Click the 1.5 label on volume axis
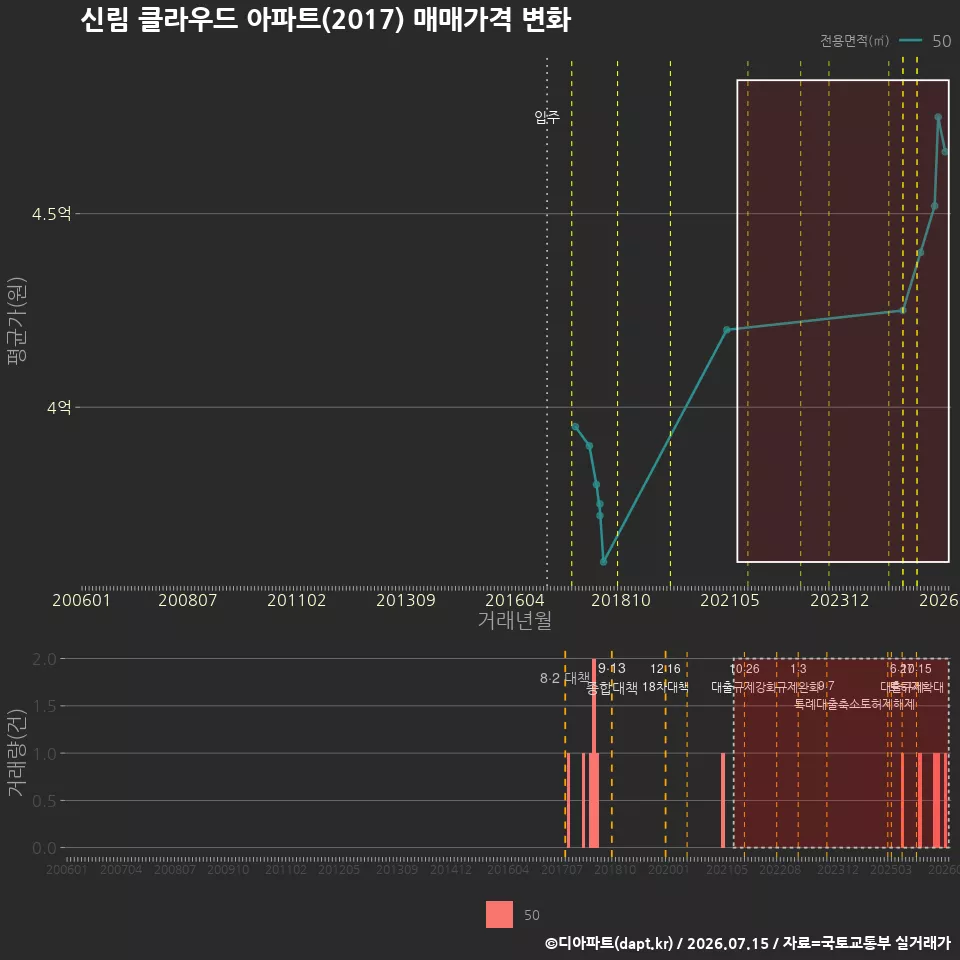The height and width of the screenshot is (960, 960). click(44, 706)
